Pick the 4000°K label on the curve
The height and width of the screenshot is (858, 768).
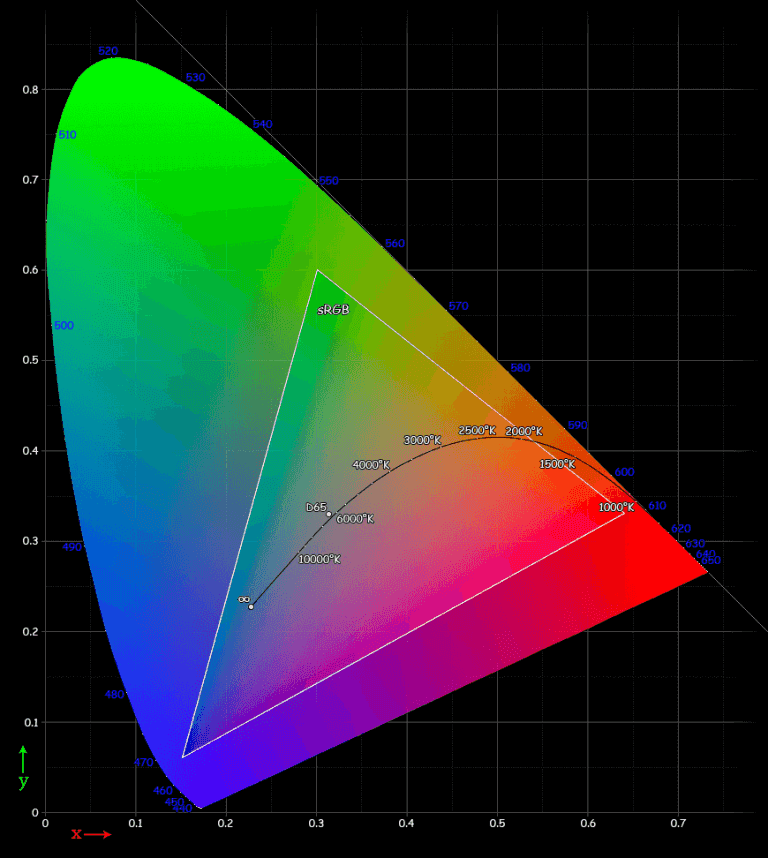click(370, 465)
